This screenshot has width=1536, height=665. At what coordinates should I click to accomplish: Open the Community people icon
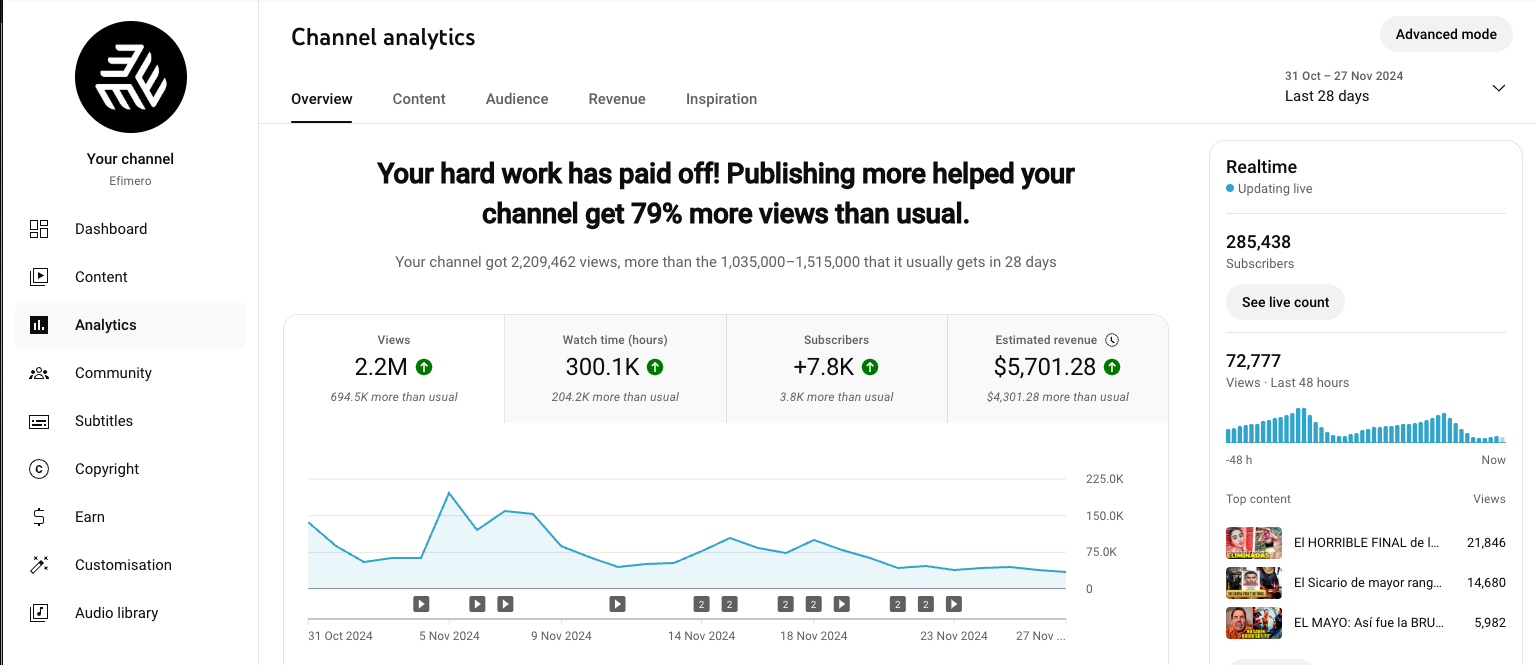click(39, 373)
